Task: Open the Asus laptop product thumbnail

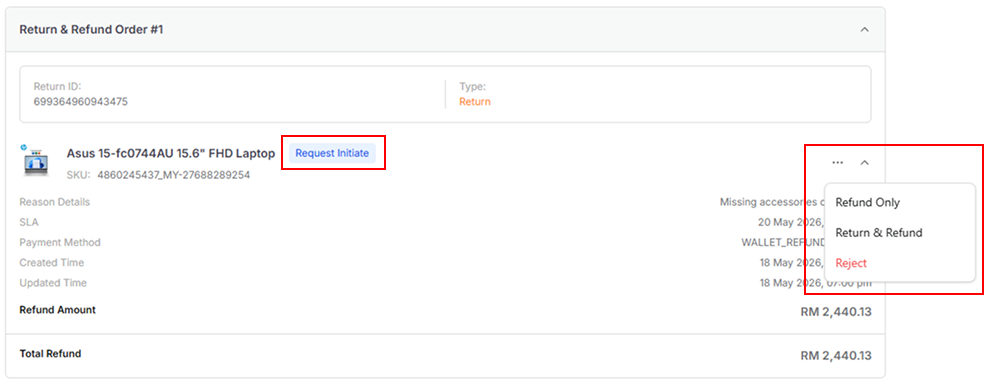Action: coord(36,161)
